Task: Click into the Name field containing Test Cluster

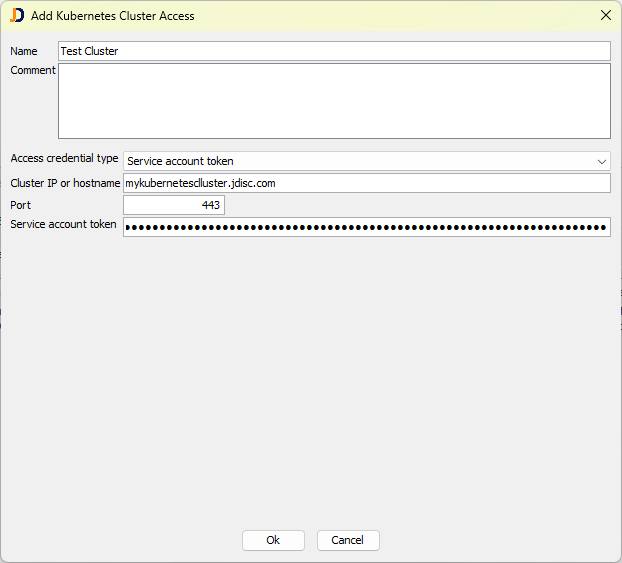Action: 334,51
